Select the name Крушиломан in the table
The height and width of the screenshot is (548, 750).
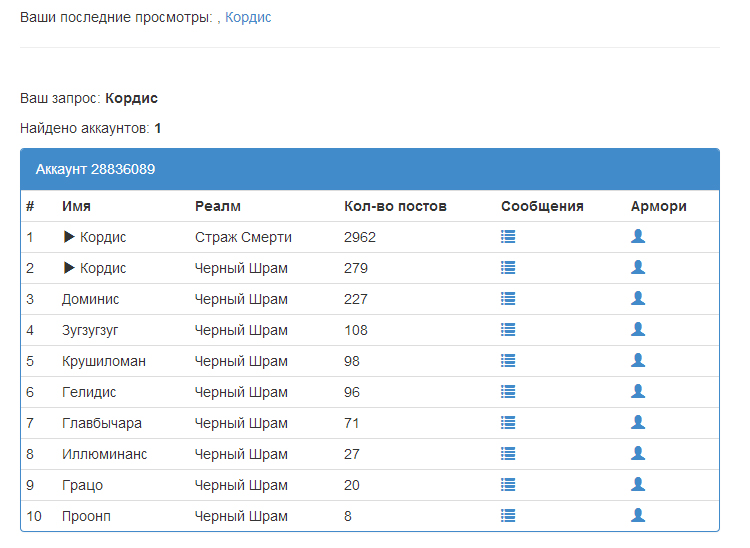(104, 362)
